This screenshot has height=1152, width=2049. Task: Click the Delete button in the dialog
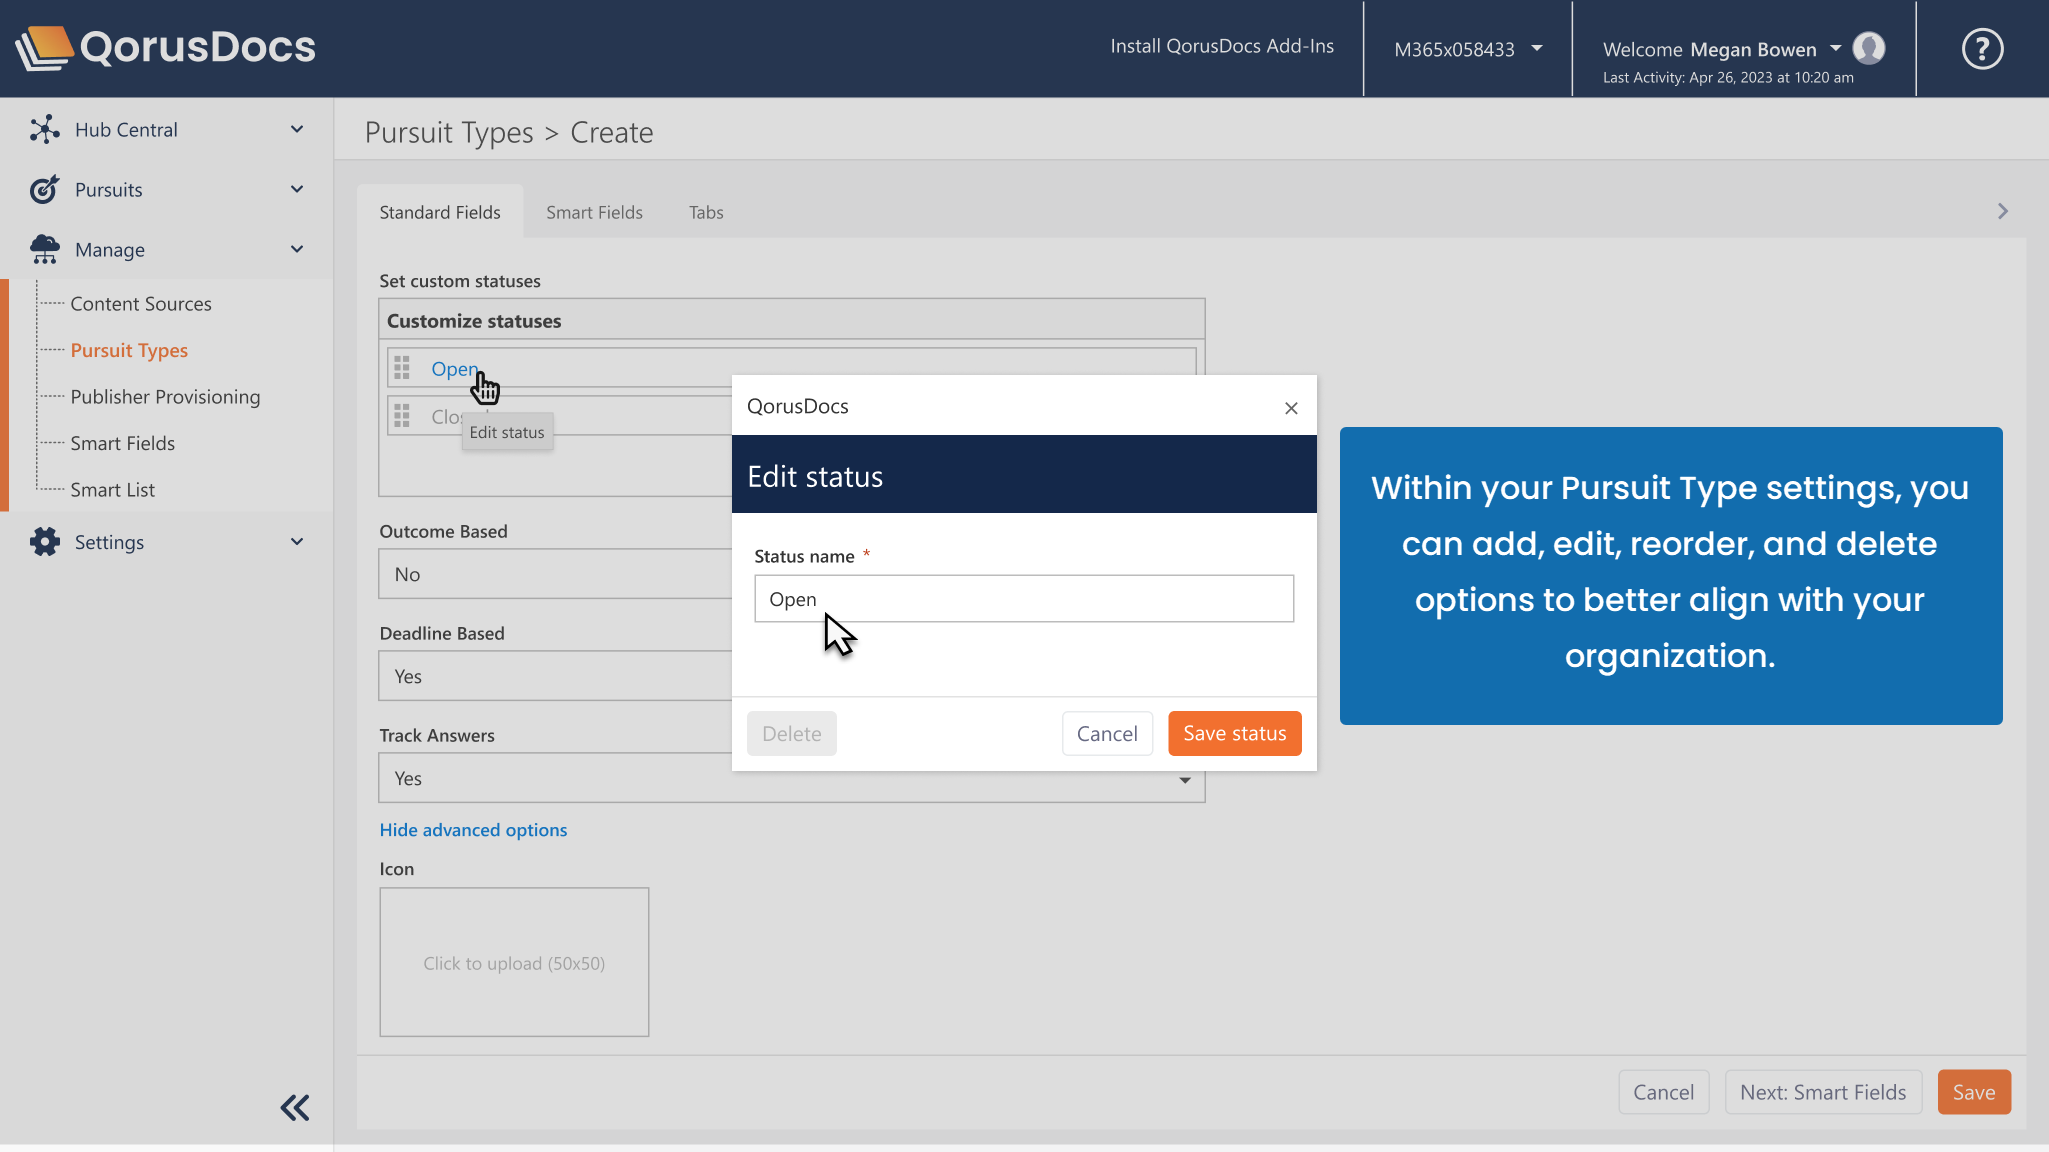click(791, 733)
